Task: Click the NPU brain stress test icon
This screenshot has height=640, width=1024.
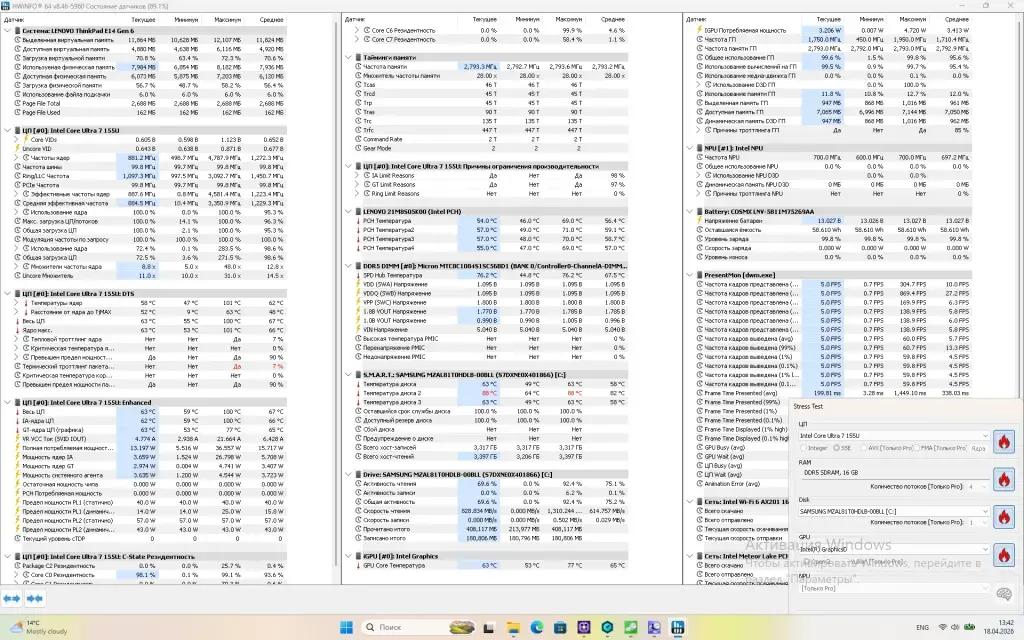Action: pyautogui.click(x=1003, y=594)
